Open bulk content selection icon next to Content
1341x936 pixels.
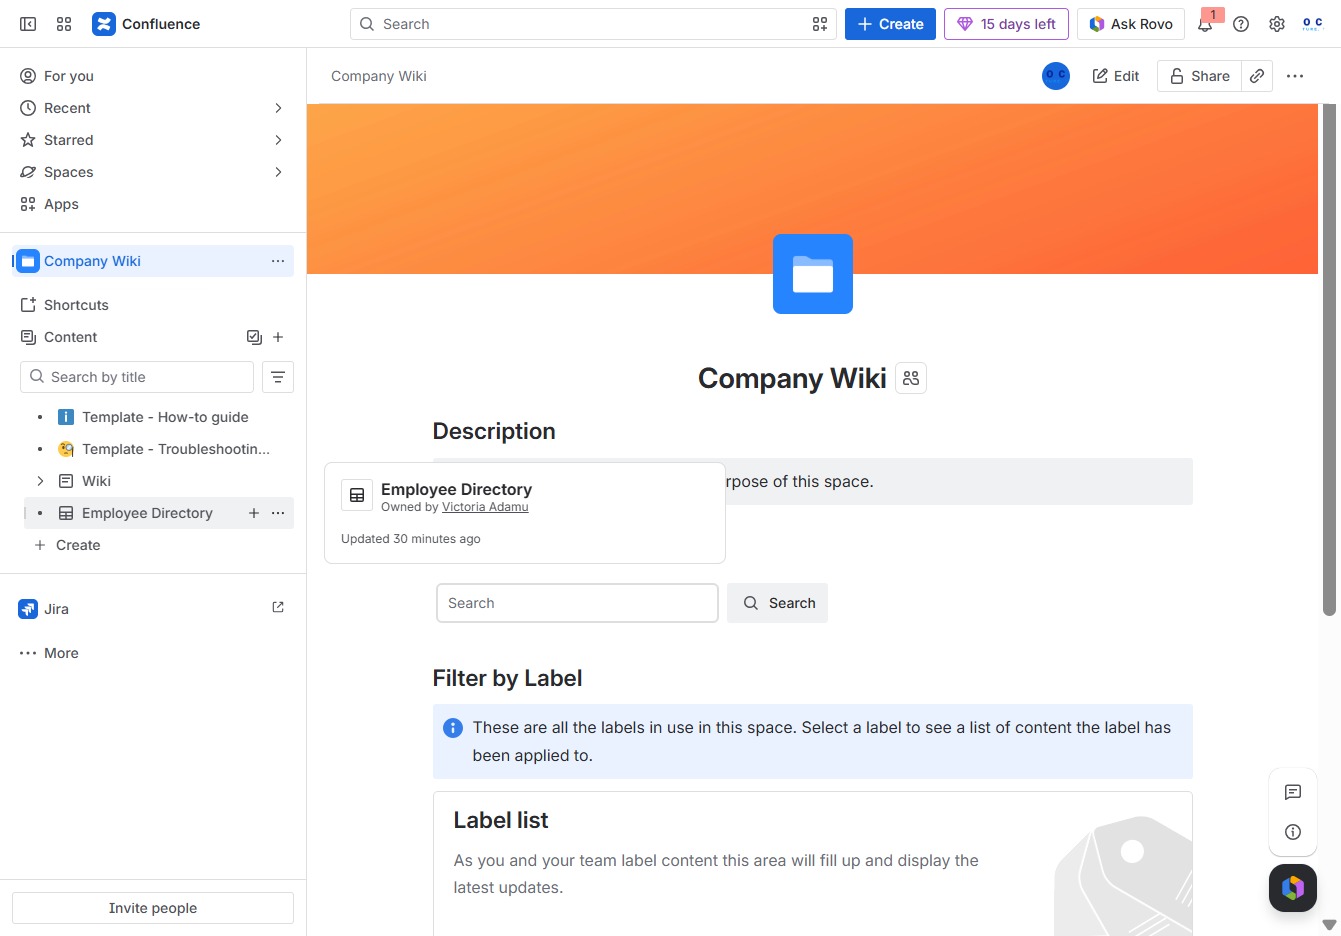coord(254,337)
